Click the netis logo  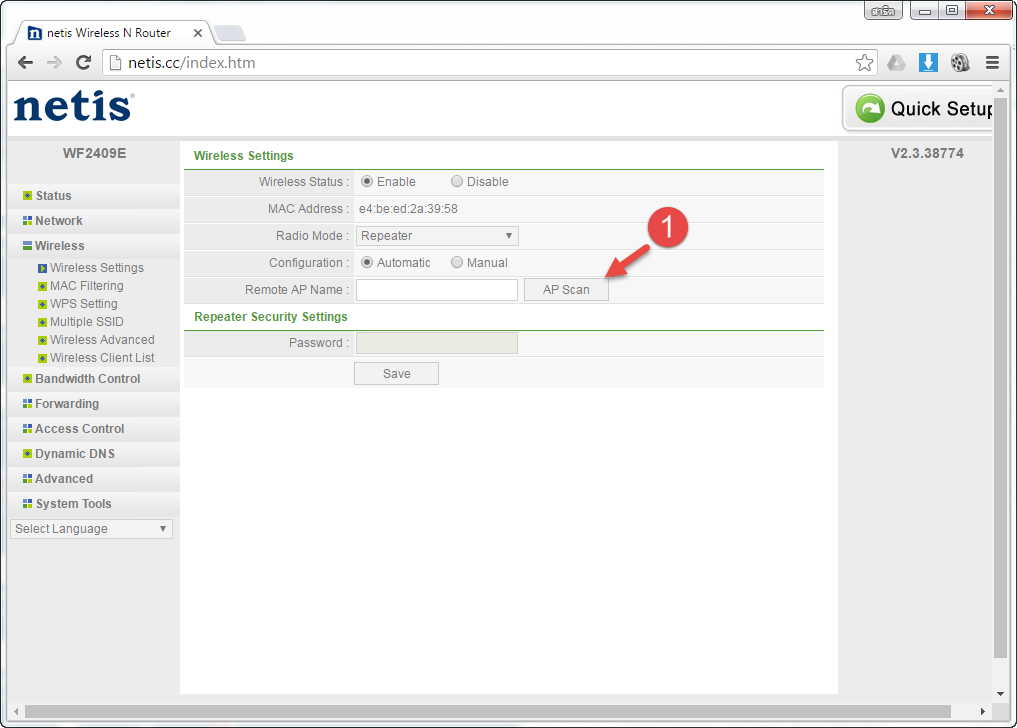click(74, 106)
